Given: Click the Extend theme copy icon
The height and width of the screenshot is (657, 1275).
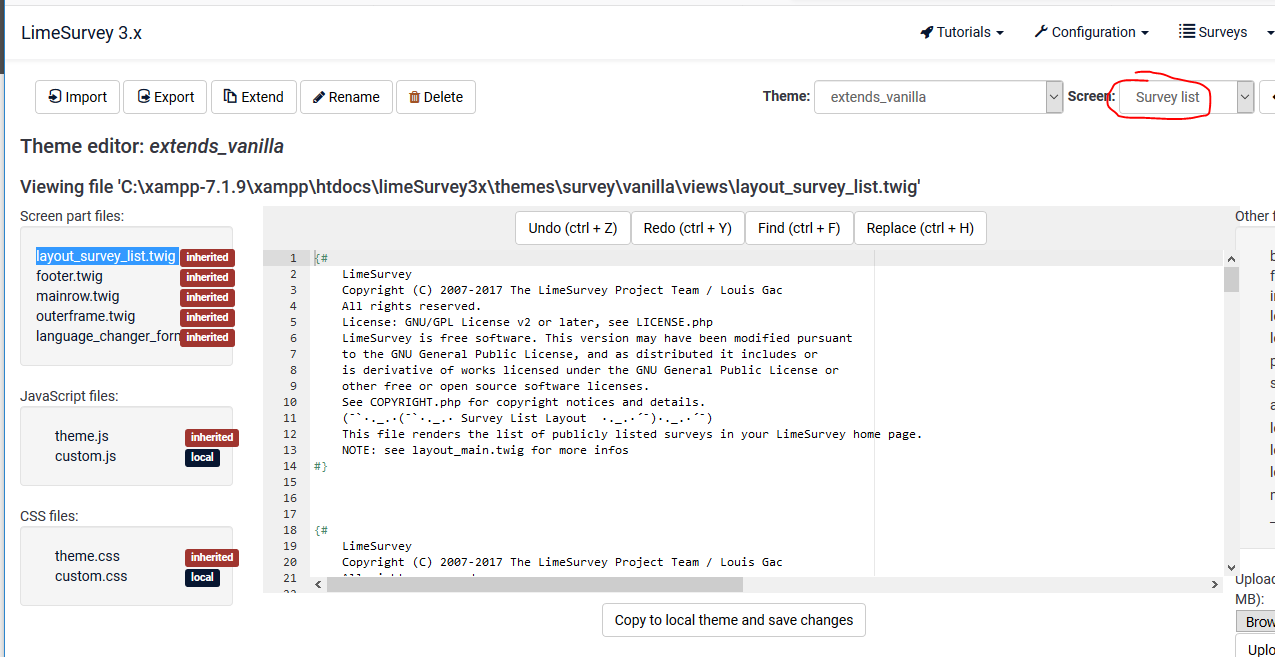Looking at the screenshot, I should [x=230, y=97].
